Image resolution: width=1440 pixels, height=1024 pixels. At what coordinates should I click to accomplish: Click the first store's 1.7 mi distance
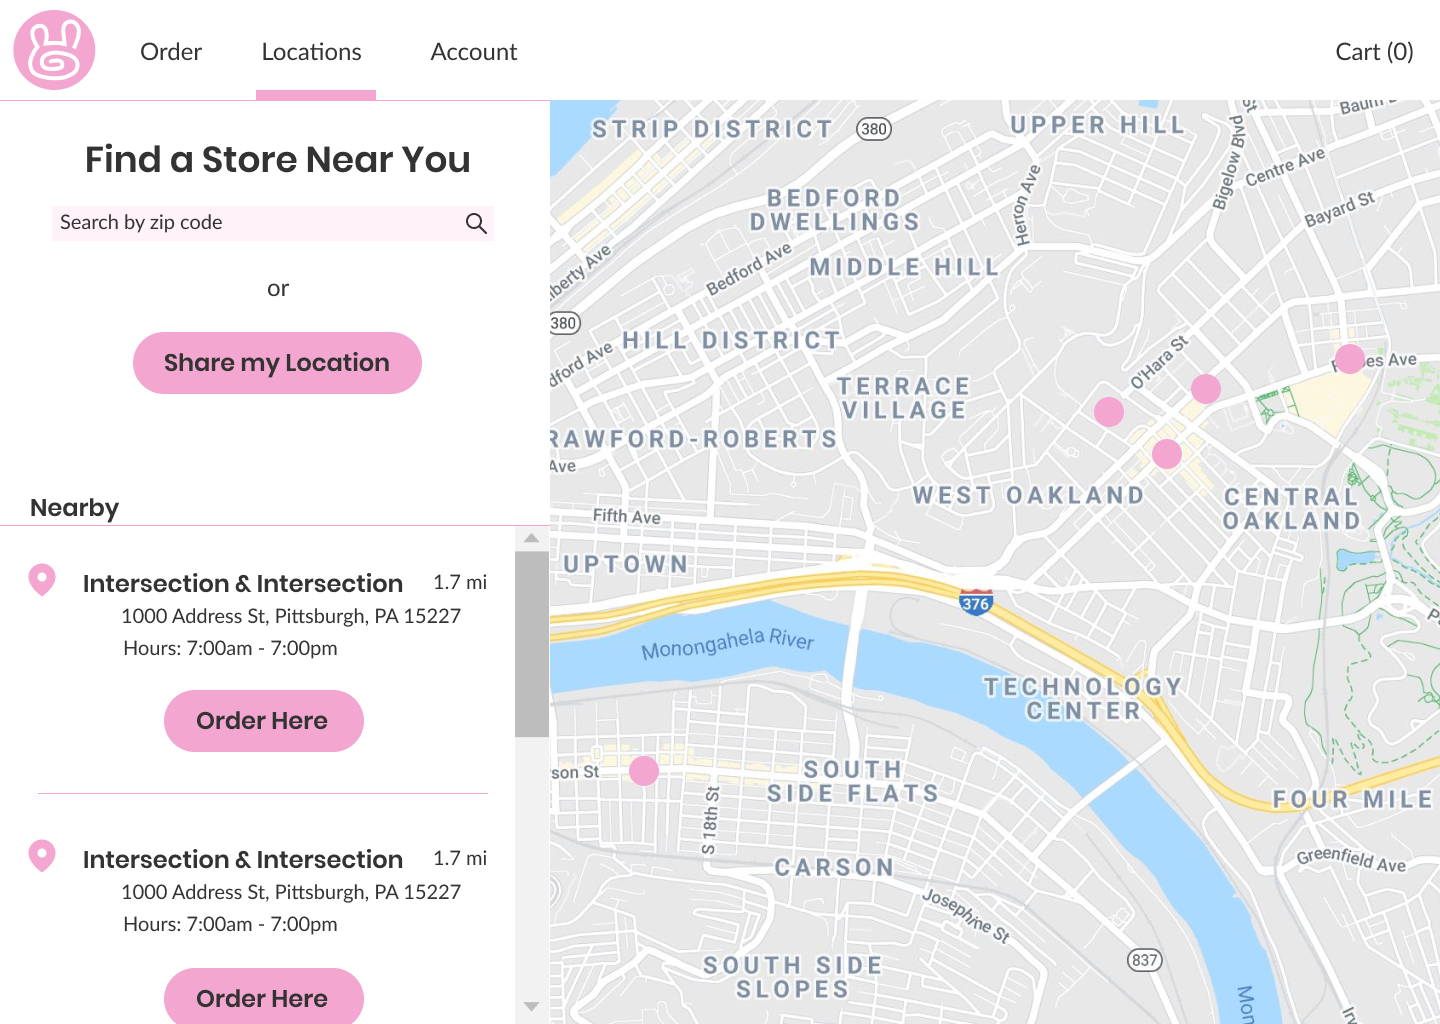[460, 582]
